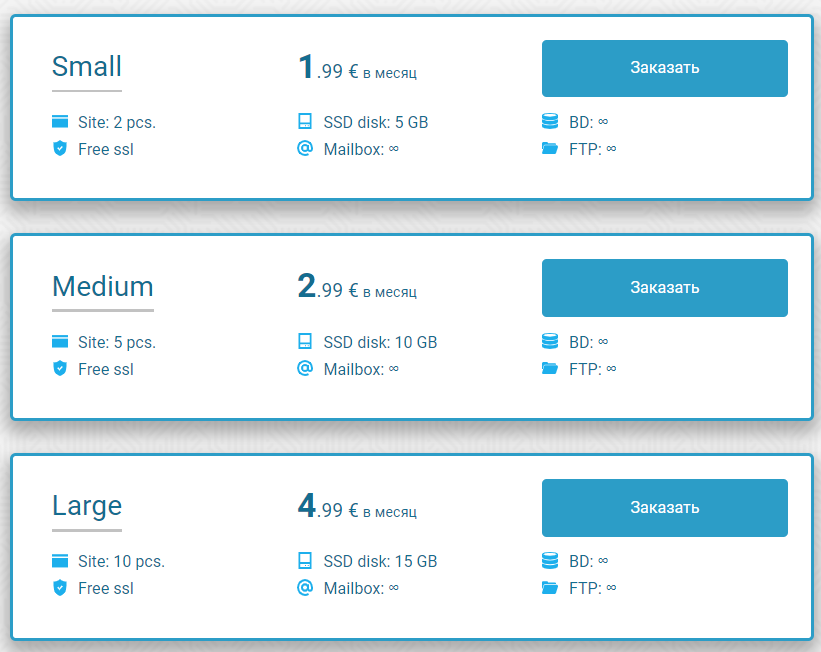
Task: Click the SSD disk: 10 GB text
Action: [380, 342]
